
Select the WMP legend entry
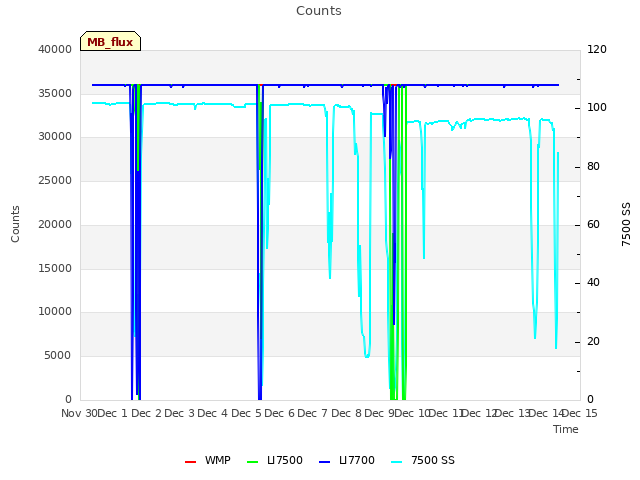[208, 460]
